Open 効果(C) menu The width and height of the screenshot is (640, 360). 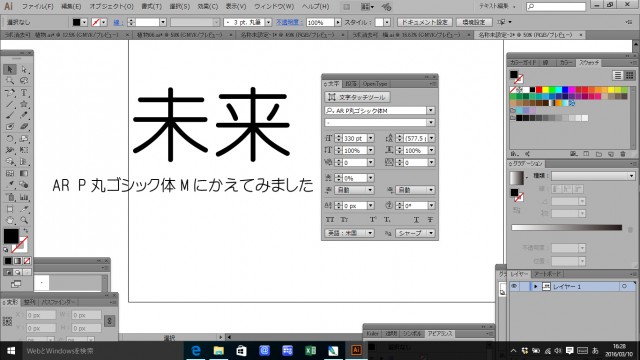[207, 7]
